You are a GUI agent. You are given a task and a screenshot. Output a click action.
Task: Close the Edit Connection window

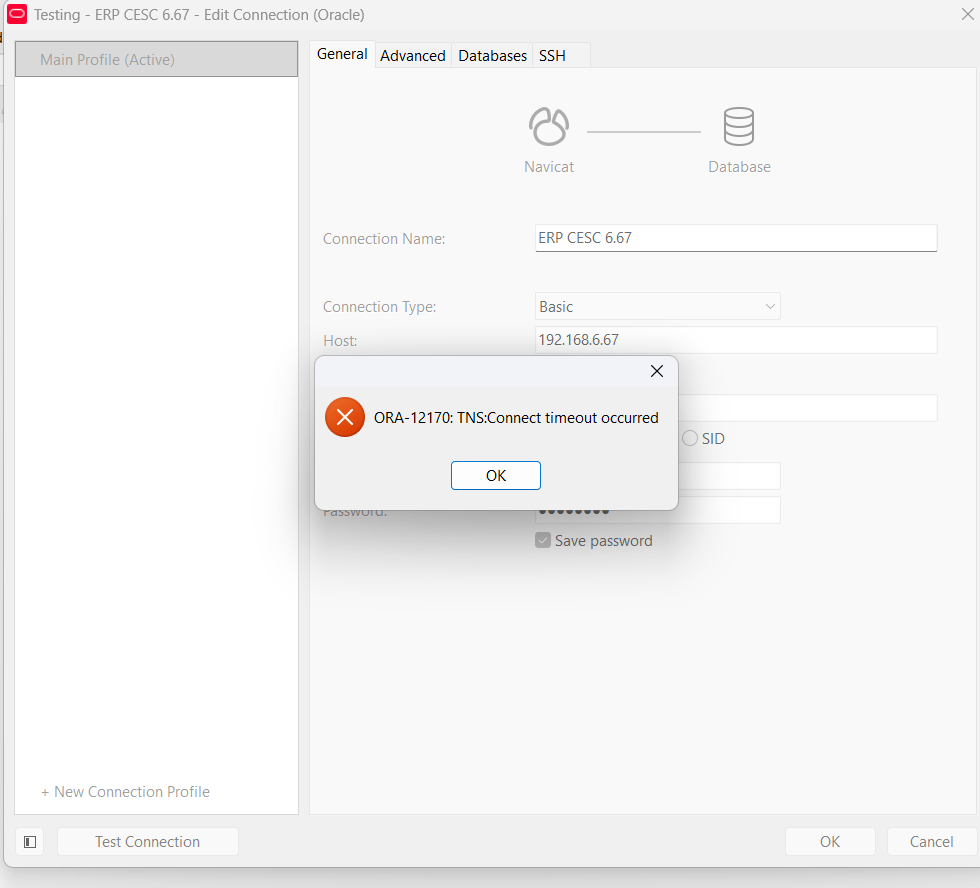pos(968,14)
